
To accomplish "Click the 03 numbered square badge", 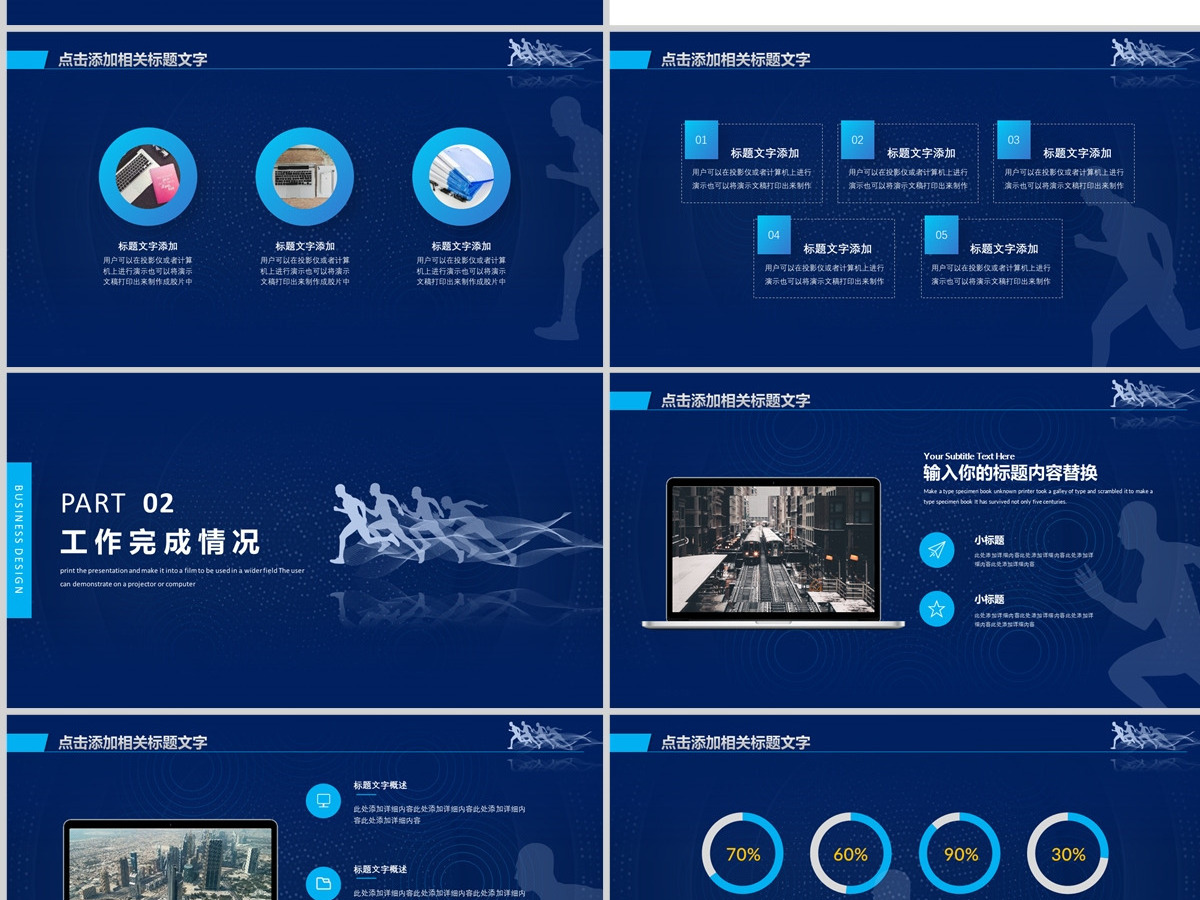I will click(1013, 140).
